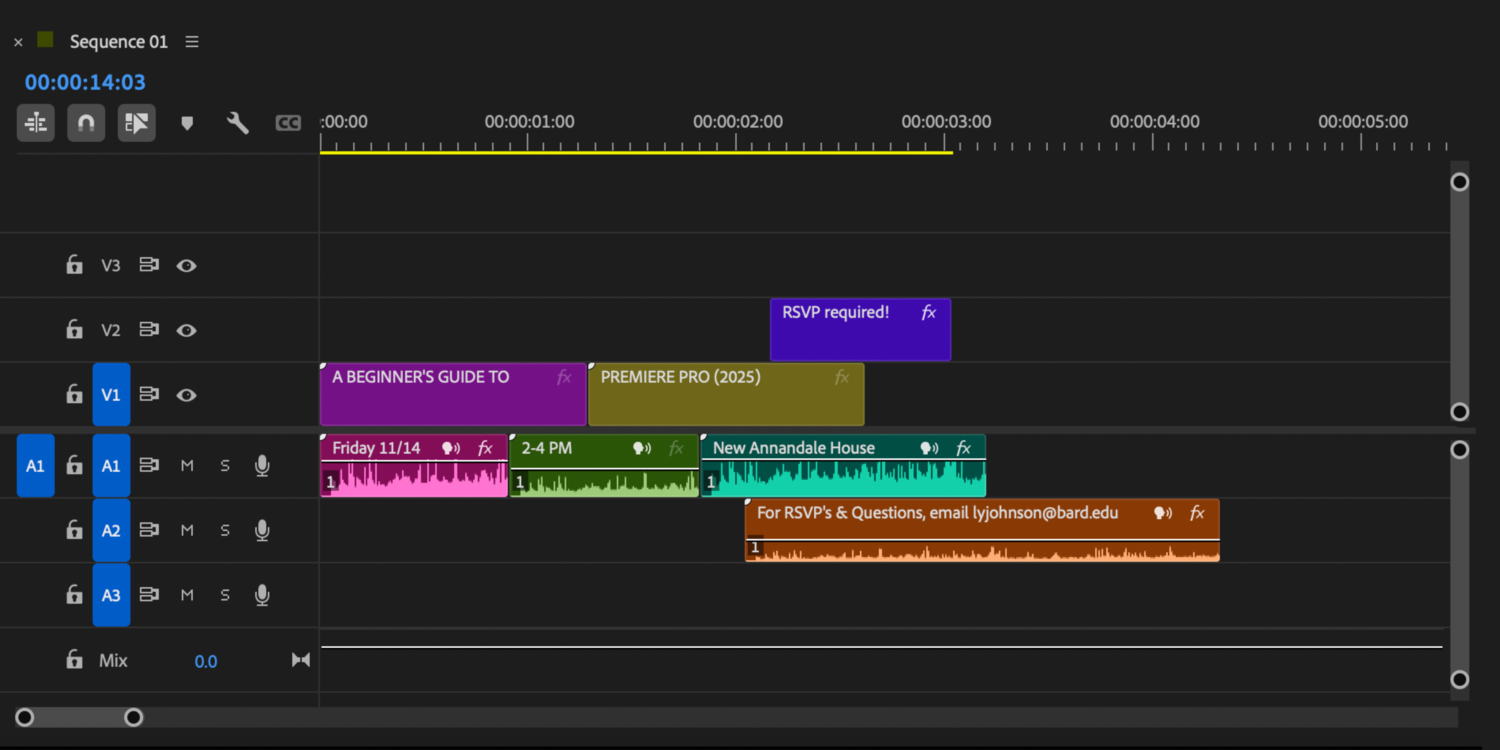Mute audio track A2
Image resolution: width=1500 pixels, height=750 pixels.
point(187,531)
